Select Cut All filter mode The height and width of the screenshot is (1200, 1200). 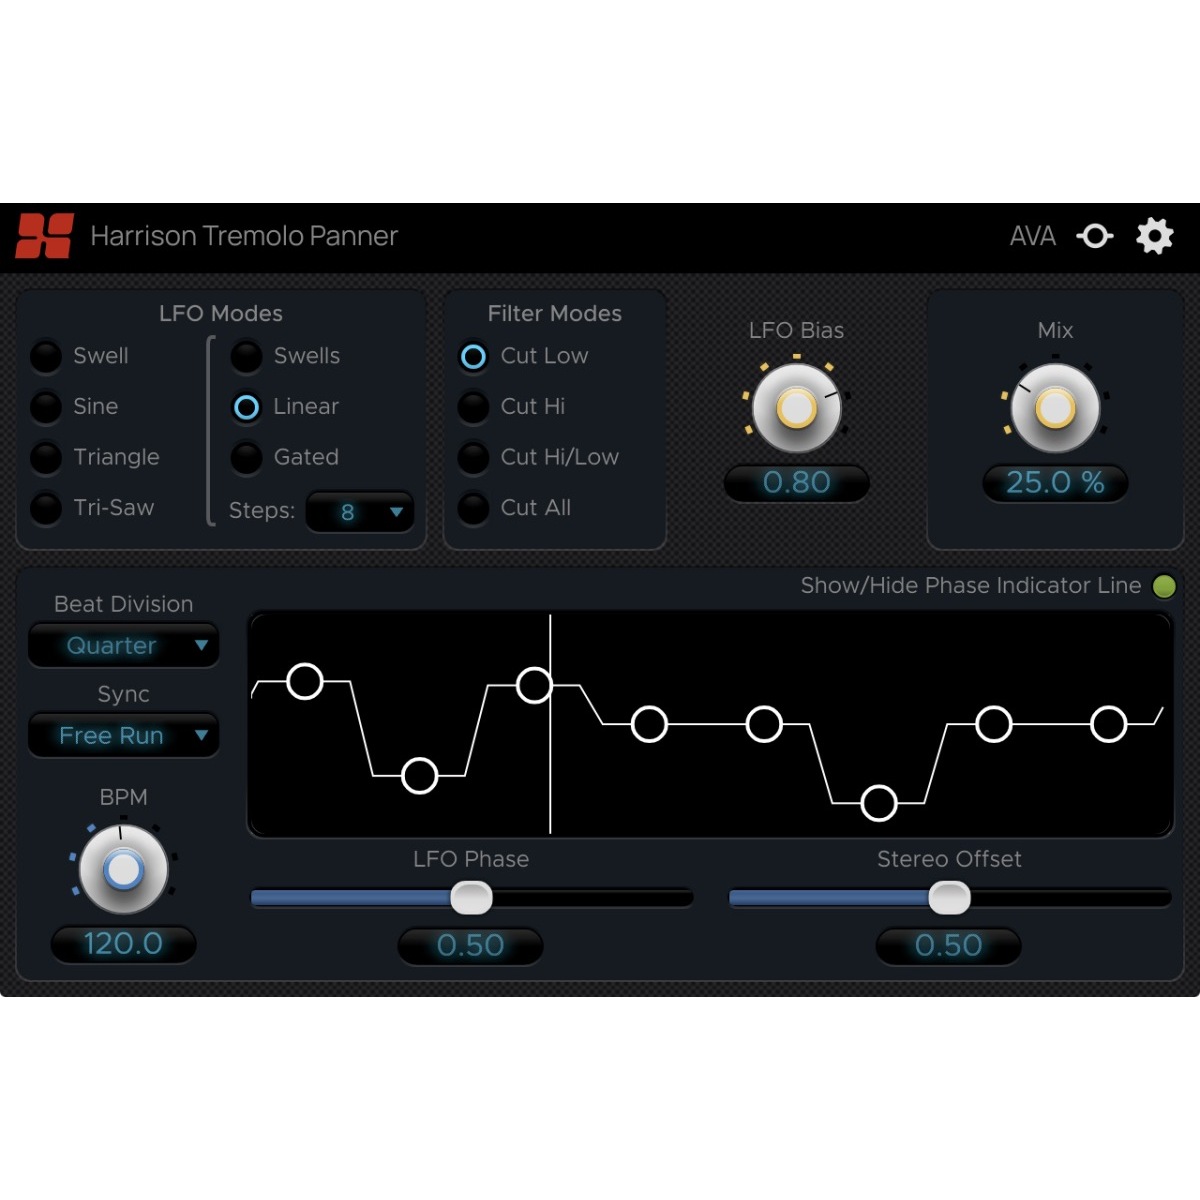pyautogui.click(x=473, y=508)
